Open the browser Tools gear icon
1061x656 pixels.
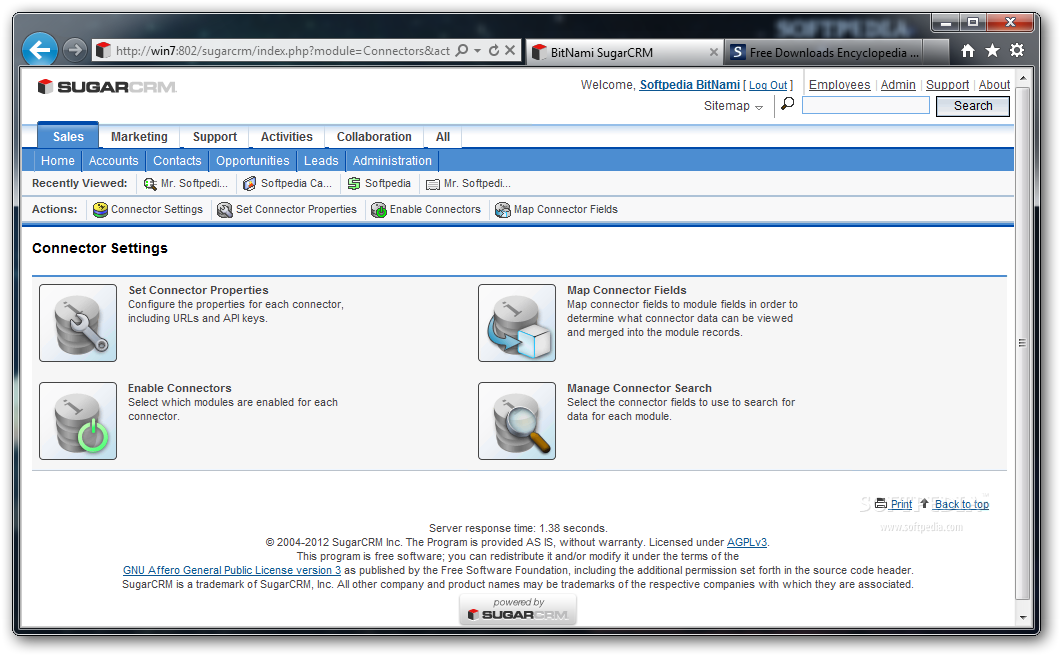pyautogui.click(x=1016, y=51)
